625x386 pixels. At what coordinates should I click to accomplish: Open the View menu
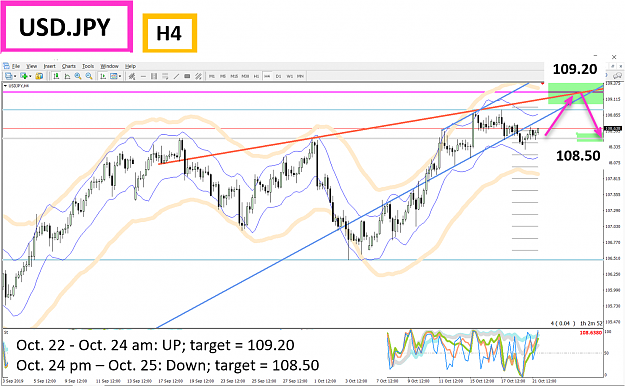click(31, 66)
